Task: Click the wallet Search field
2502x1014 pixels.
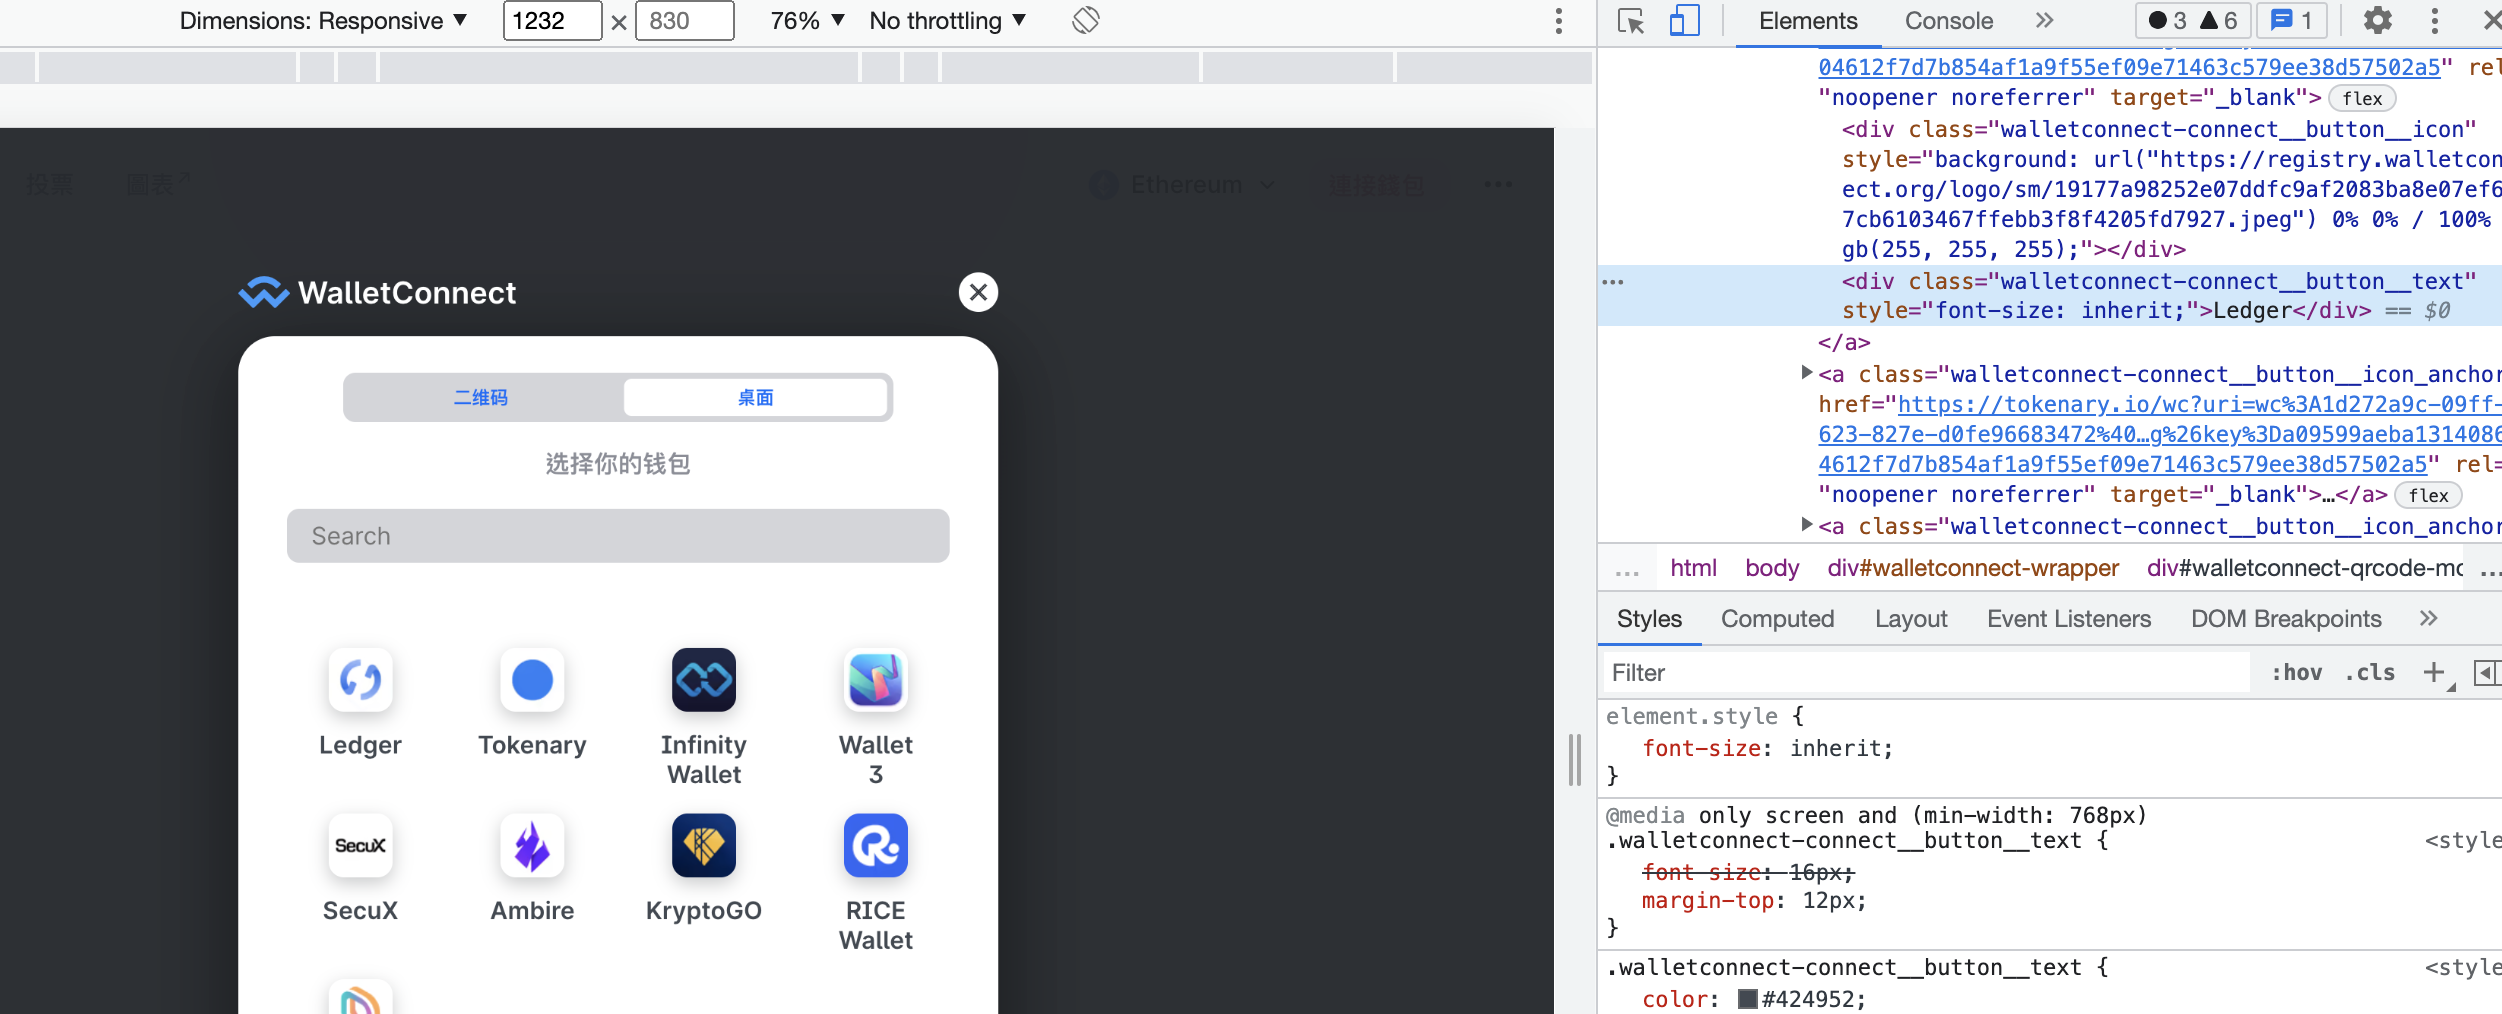Action: tap(618, 536)
